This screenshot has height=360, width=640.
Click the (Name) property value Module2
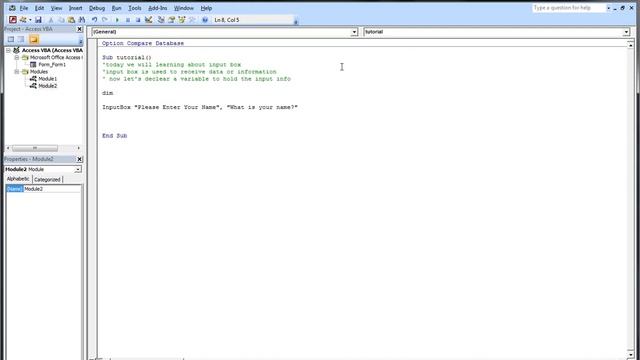[52, 189]
